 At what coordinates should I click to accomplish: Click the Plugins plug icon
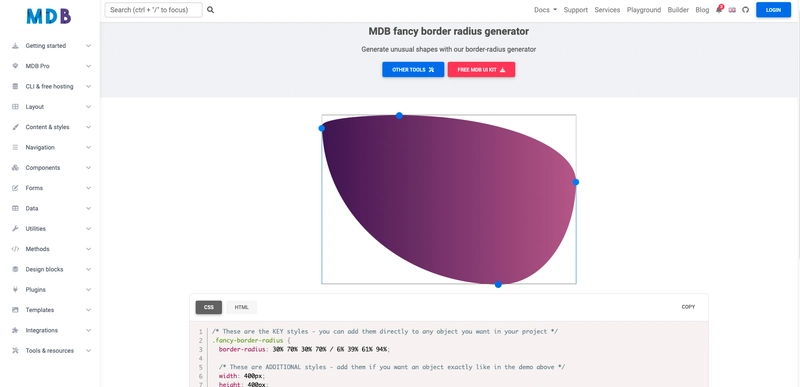click(15, 290)
